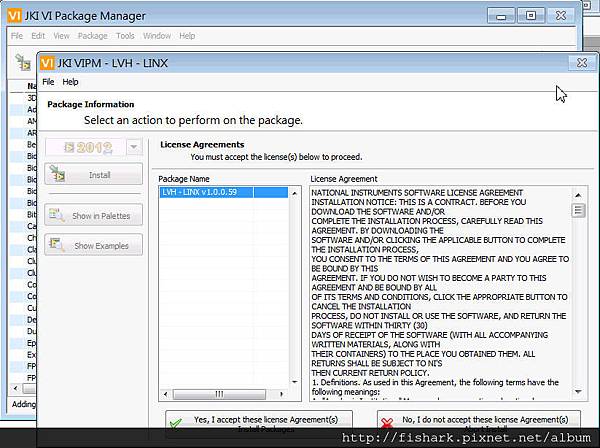Click Package Name horizontal scrollbar thumb
The image size is (600, 448).
(x=219, y=394)
